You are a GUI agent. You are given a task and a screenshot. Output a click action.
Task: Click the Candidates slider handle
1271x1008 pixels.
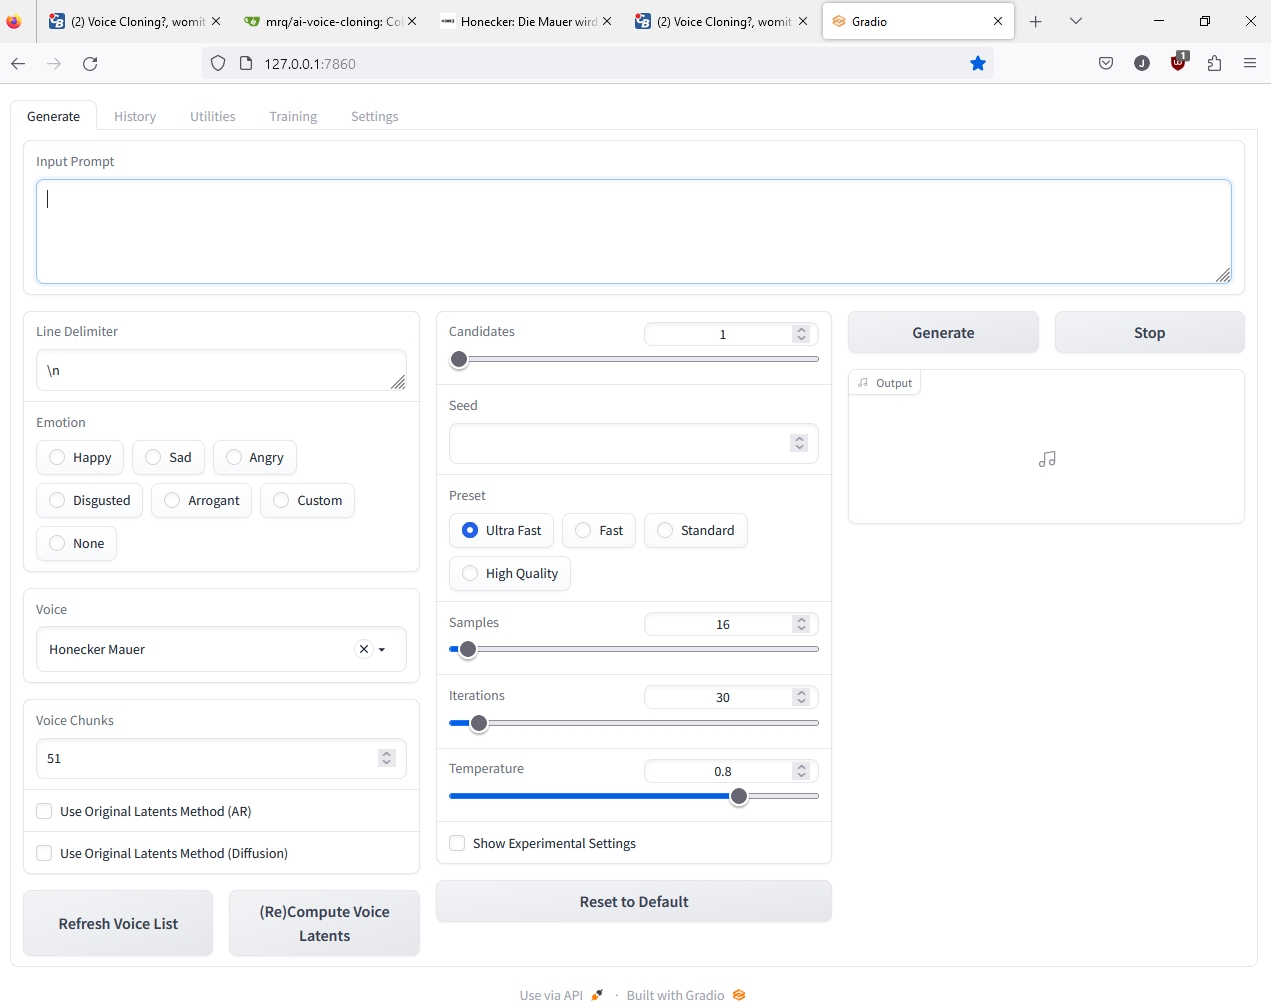(x=459, y=359)
